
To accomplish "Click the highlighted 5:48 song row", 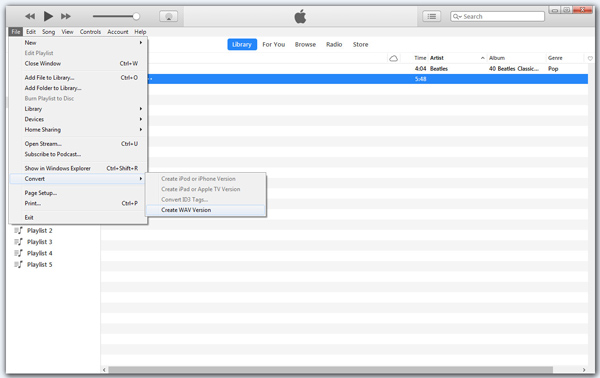I will tap(367, 79).
